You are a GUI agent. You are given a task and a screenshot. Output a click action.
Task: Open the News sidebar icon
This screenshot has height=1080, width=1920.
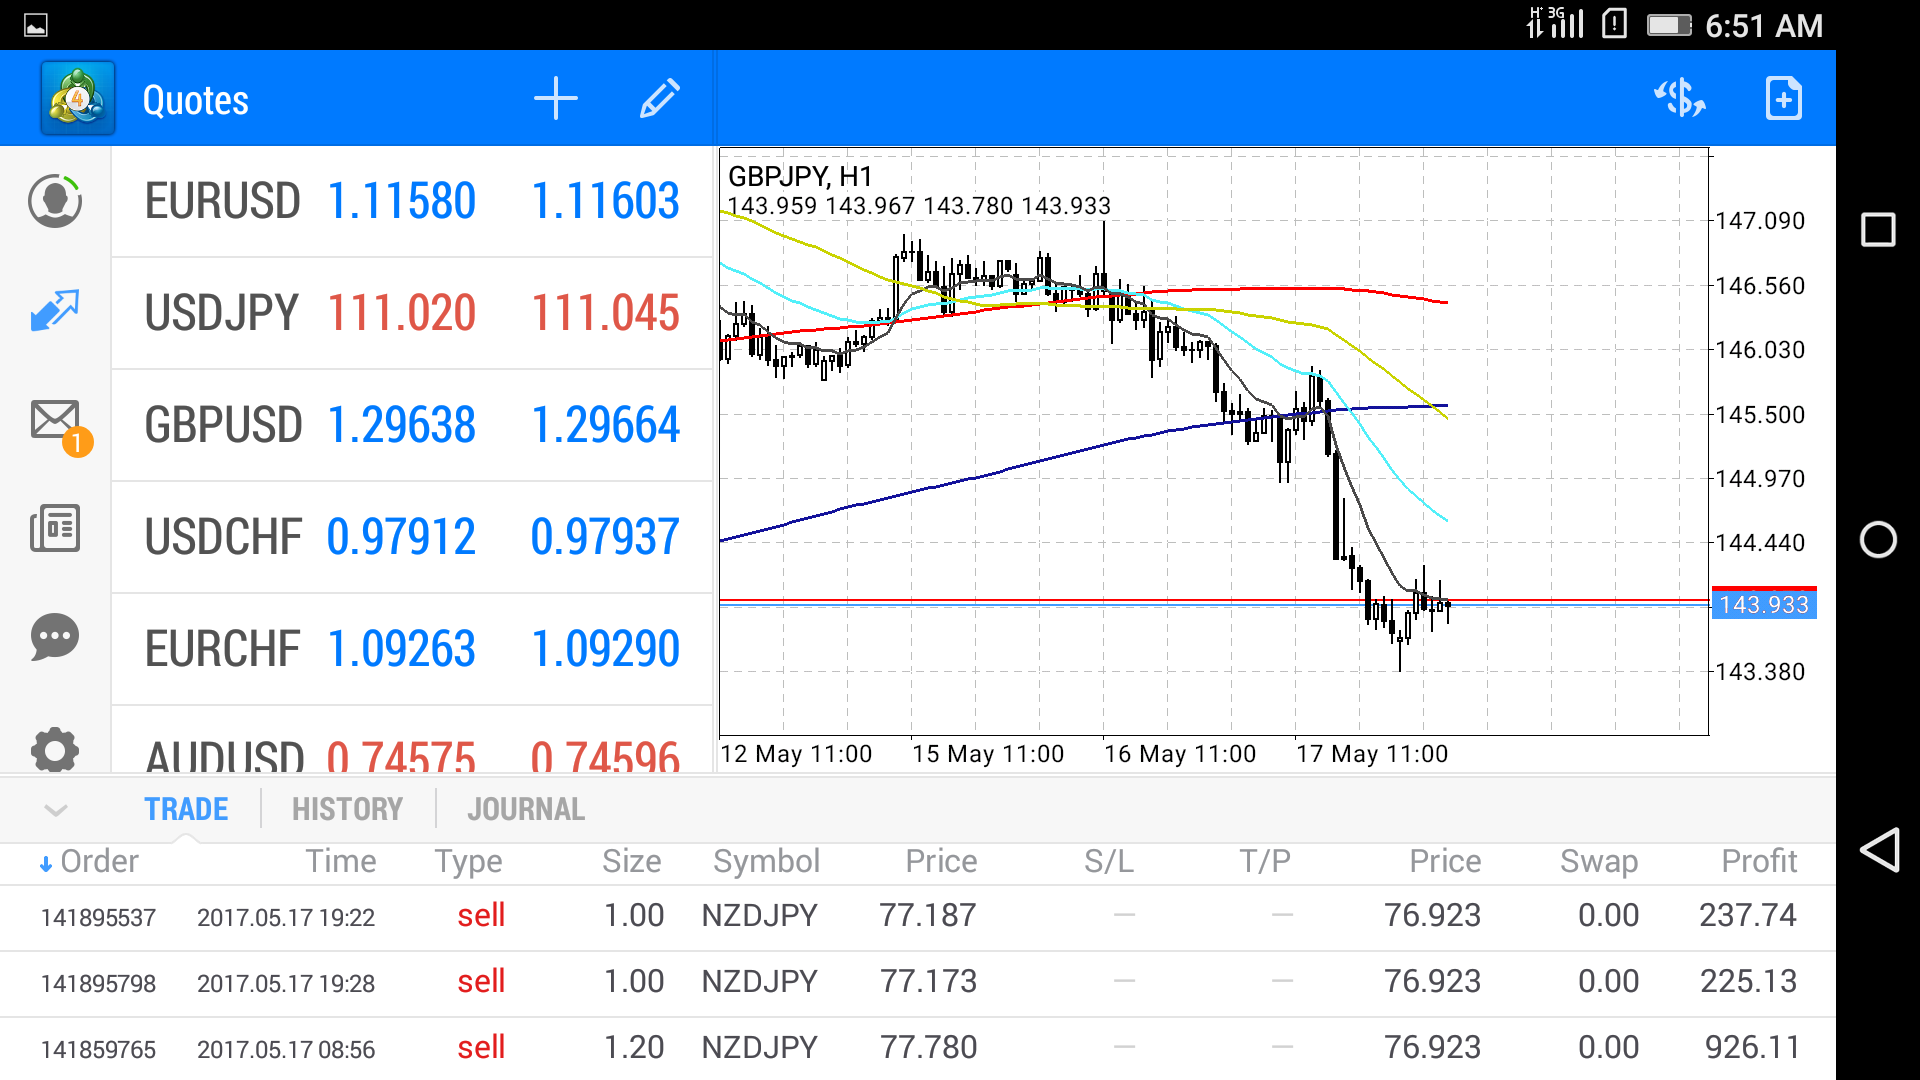pos(55,528)
